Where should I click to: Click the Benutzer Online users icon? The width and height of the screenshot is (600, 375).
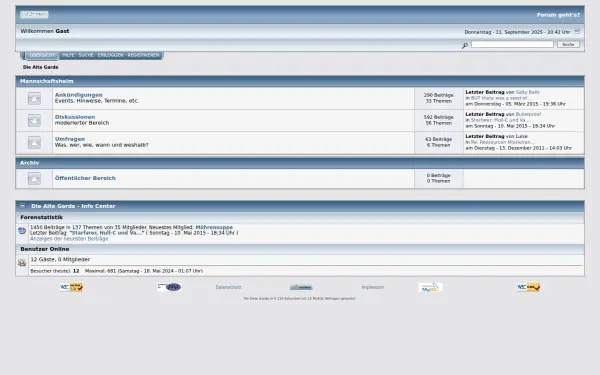coord(22,262)
